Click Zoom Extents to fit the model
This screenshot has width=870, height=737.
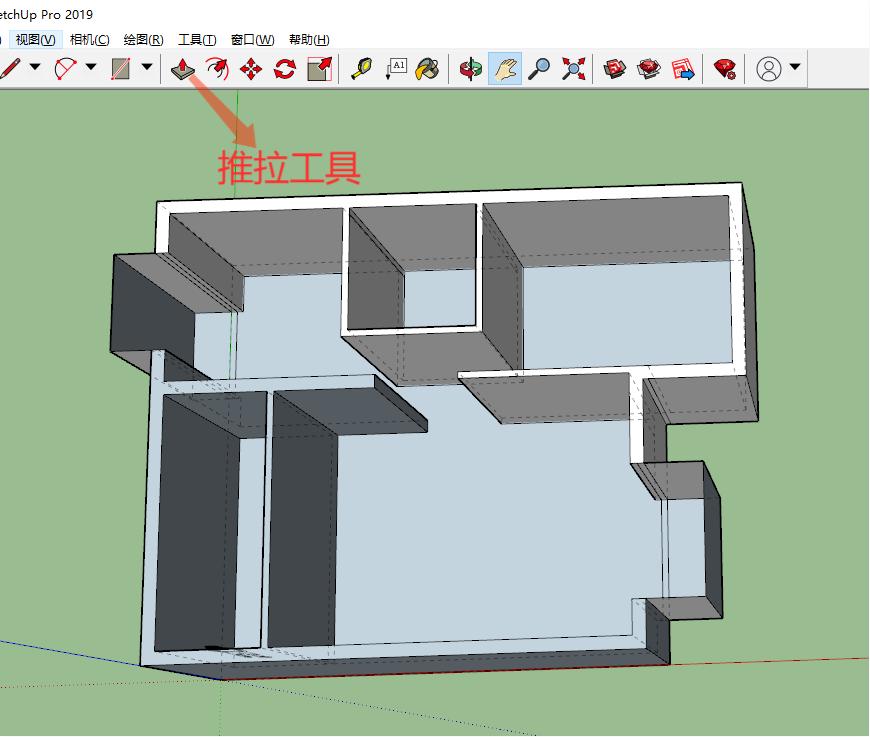tap(572, 69)
